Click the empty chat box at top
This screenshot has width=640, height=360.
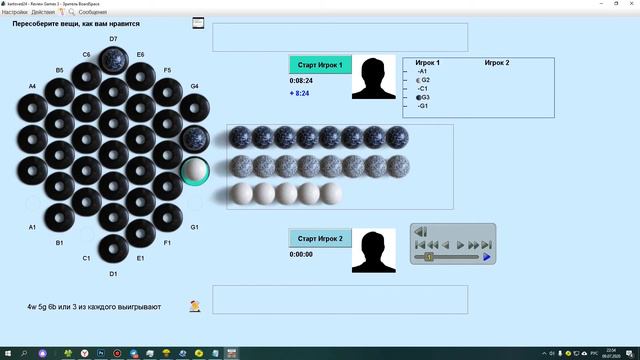[x=340, y=38]
